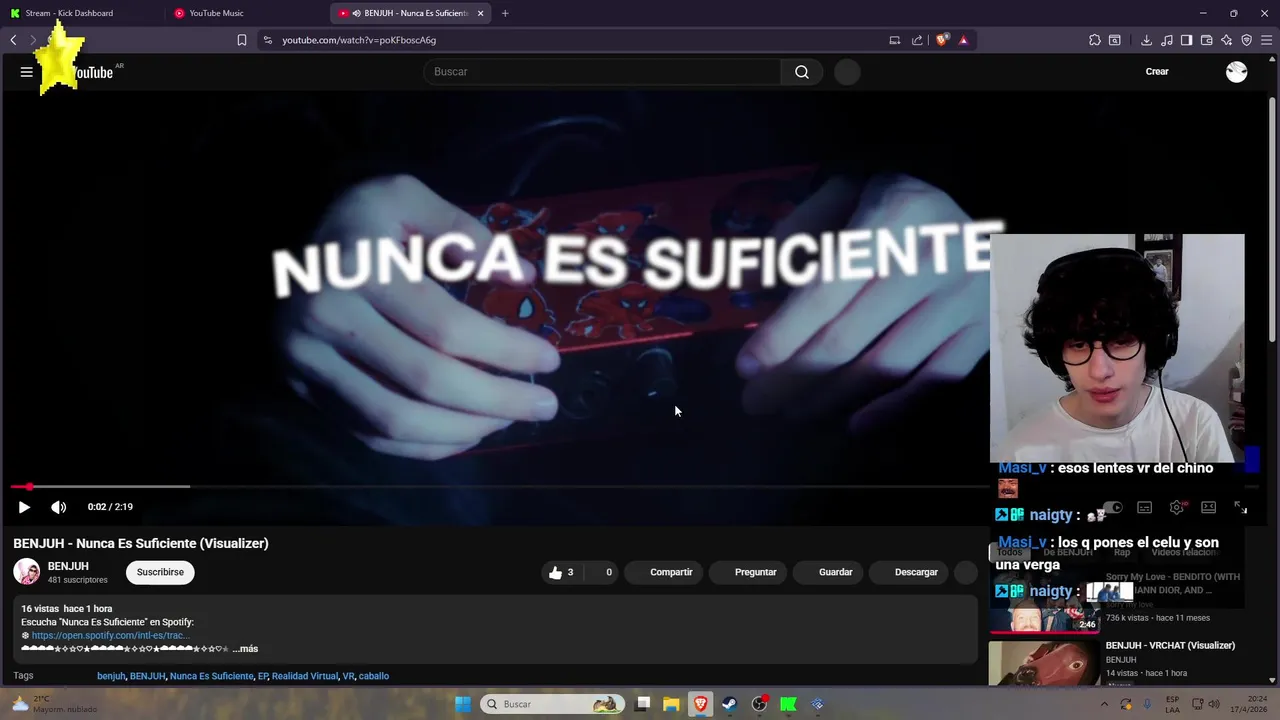The width and height of the screenshot is (1280, 720).
Task: Open the YouTube hamburger guide menu
Action: (x=27, y=72)
